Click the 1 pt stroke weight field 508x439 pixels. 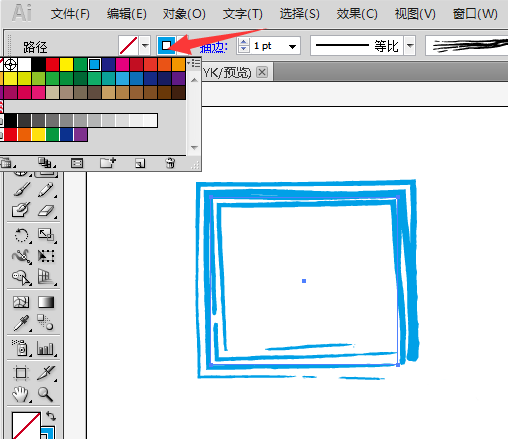pyautogui.click(x=268, y=46)
